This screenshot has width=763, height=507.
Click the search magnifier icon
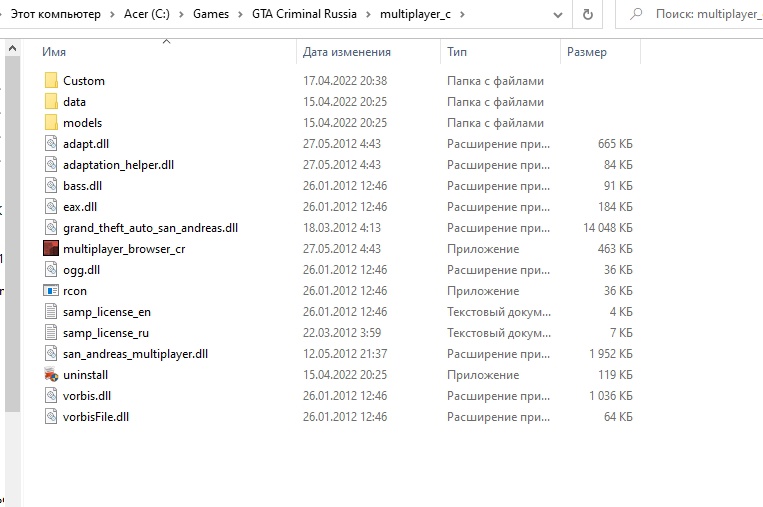coord(636,15)
